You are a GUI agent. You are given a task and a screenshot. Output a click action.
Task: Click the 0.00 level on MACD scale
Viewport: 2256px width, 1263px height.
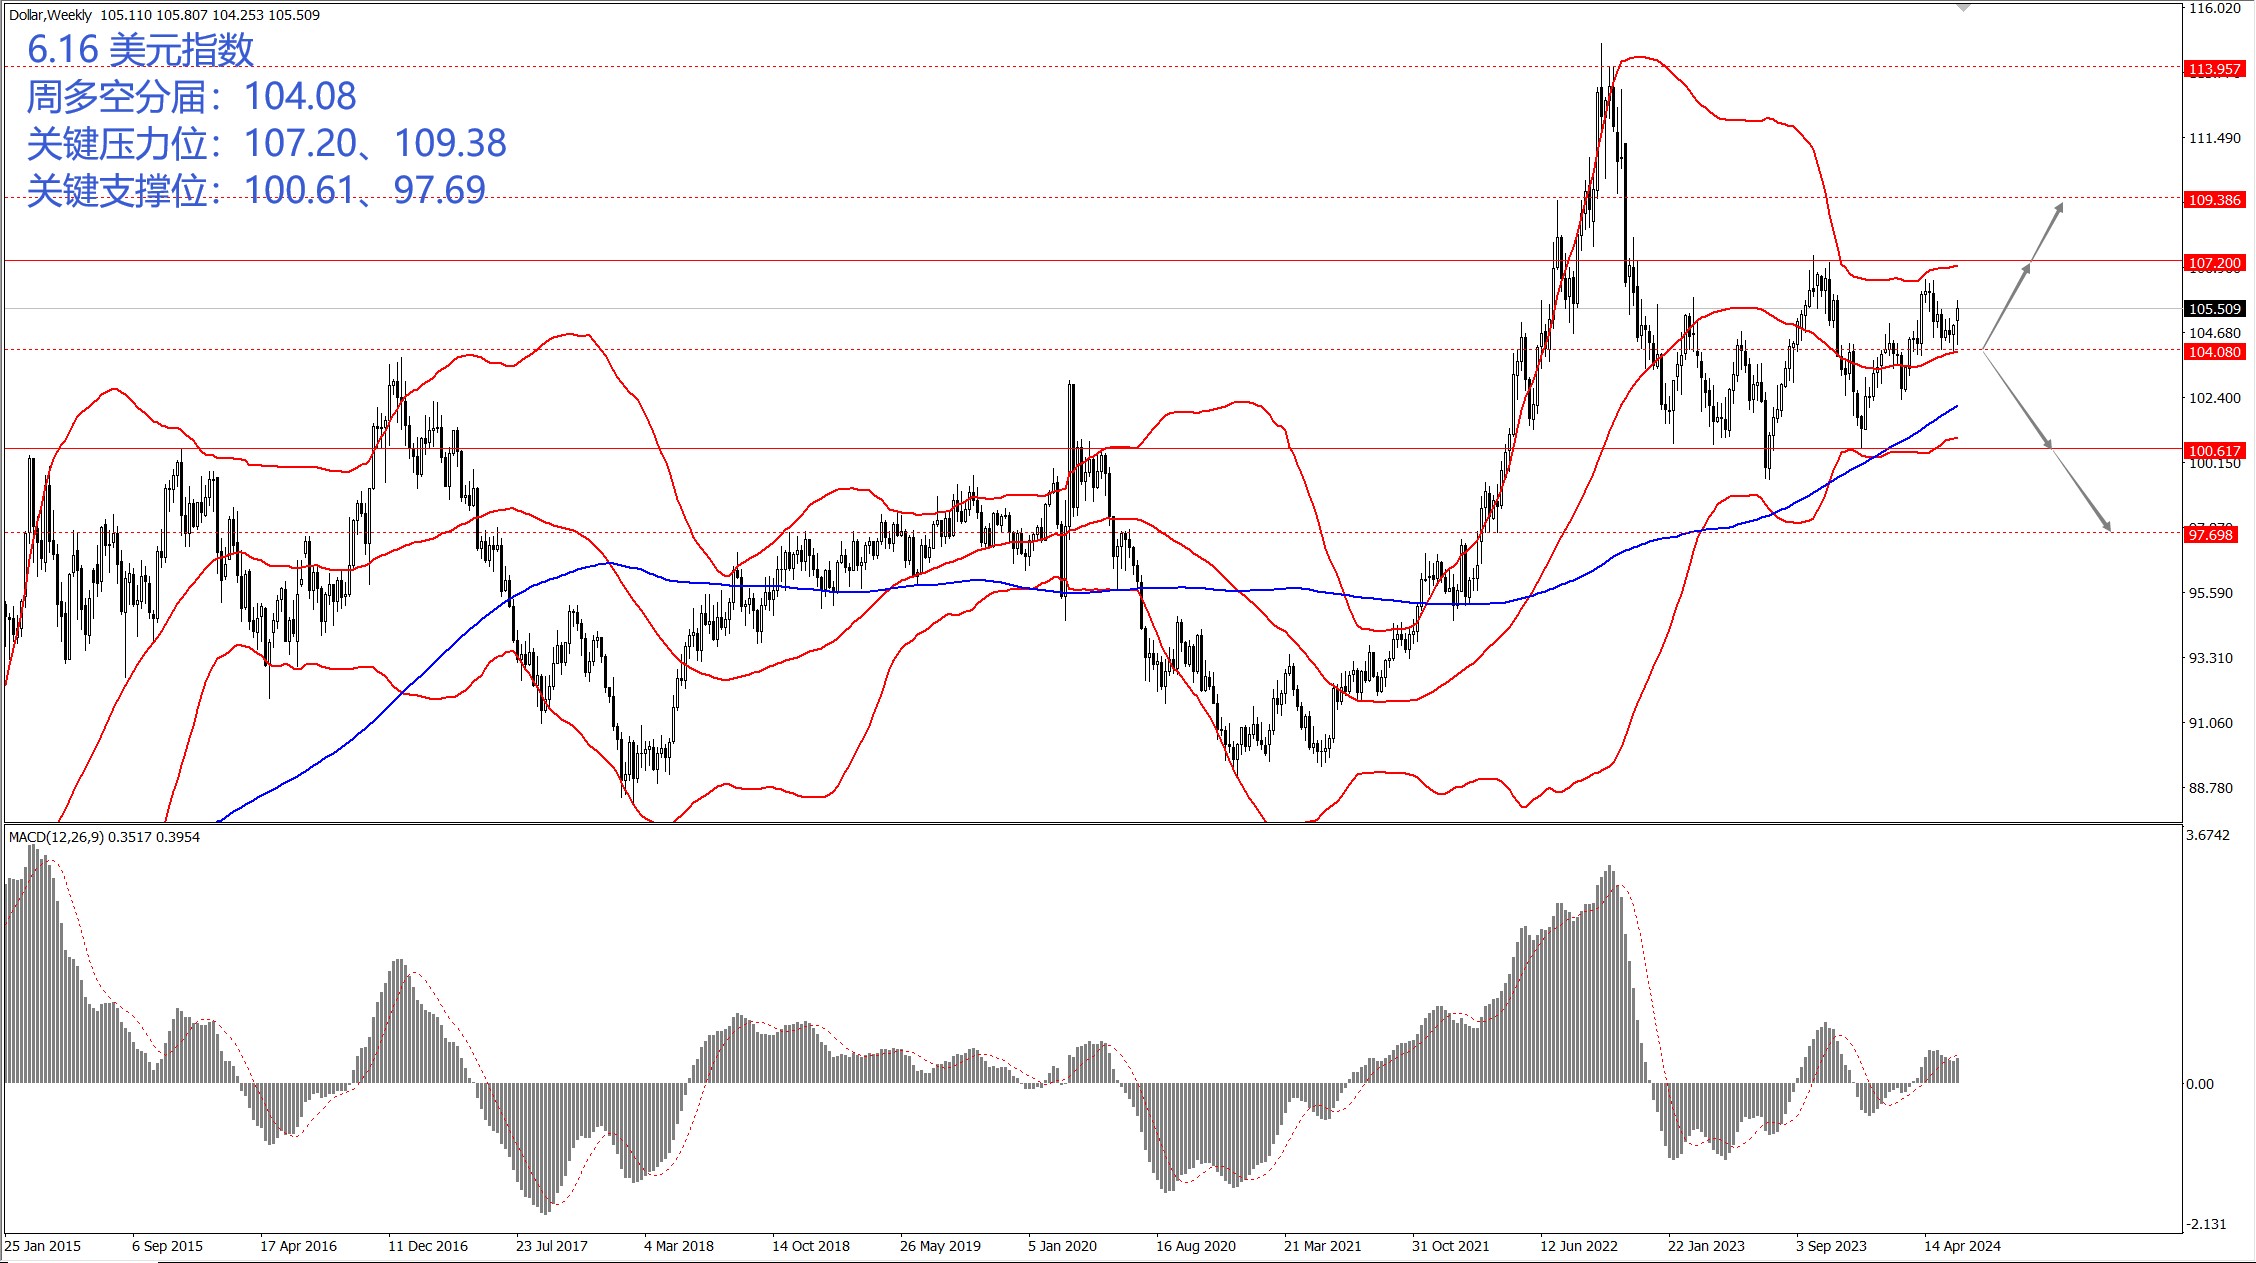coord(2199,1084)
